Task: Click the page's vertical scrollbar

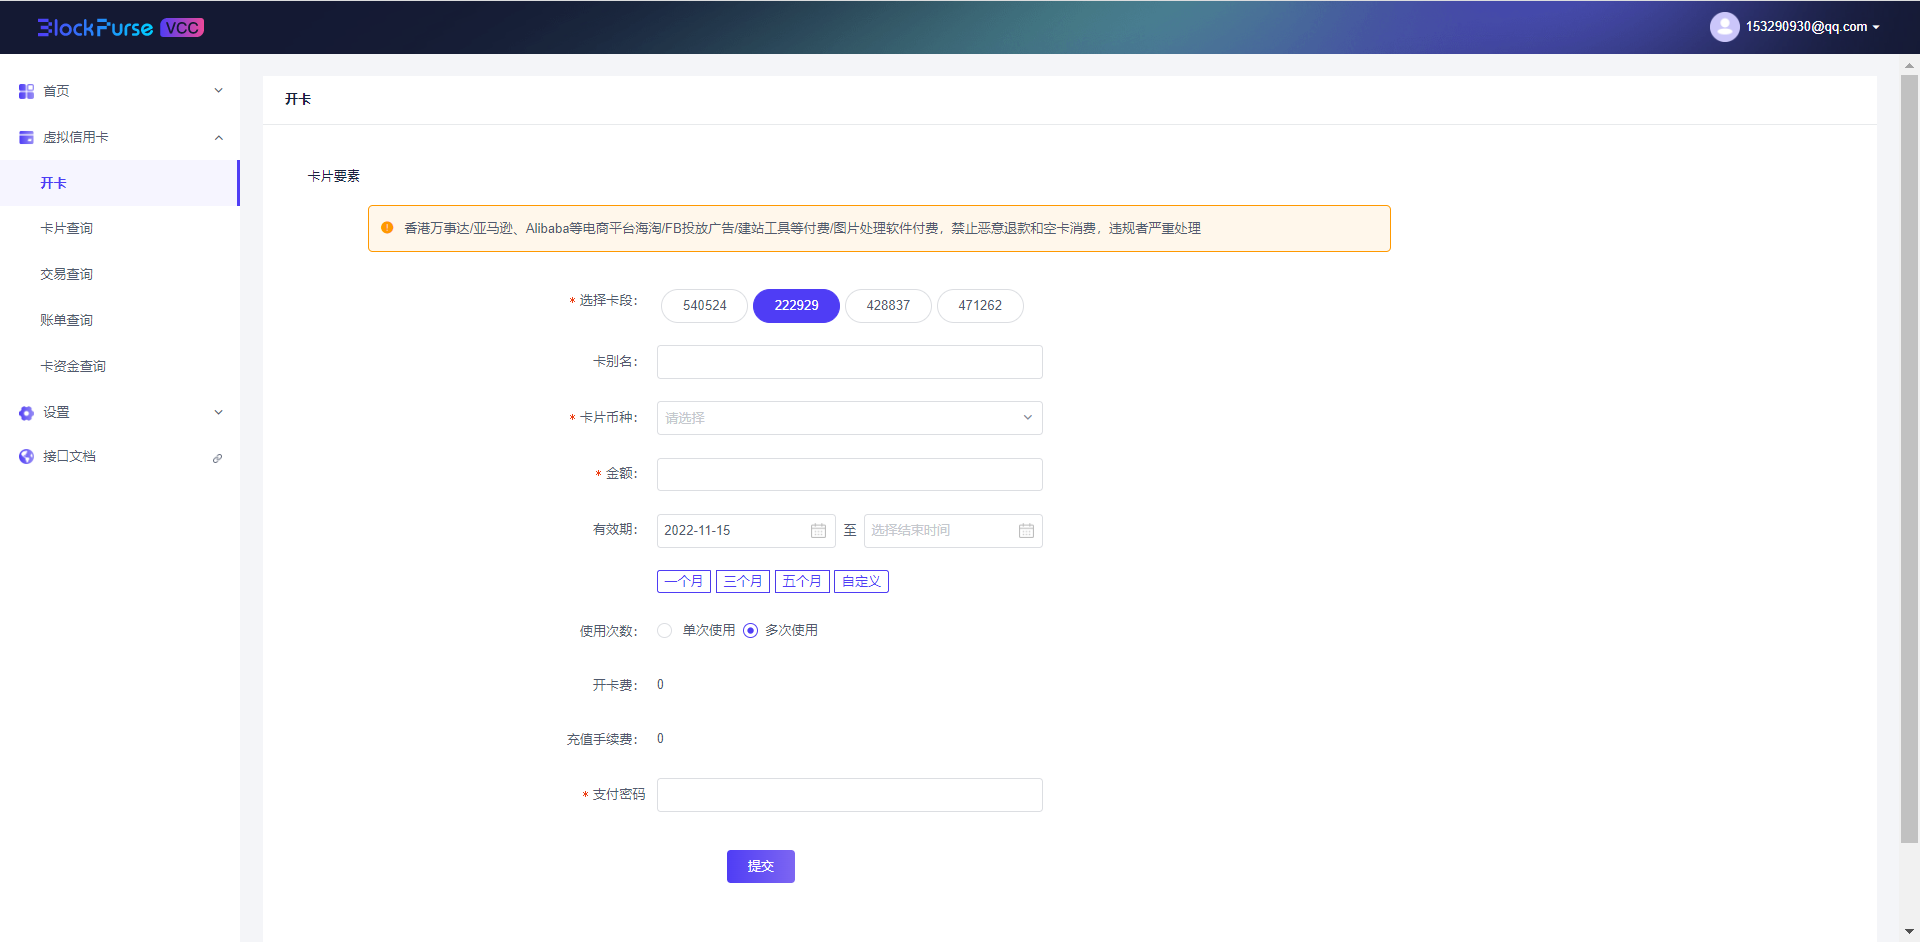Action: [x=1909, y=460]
